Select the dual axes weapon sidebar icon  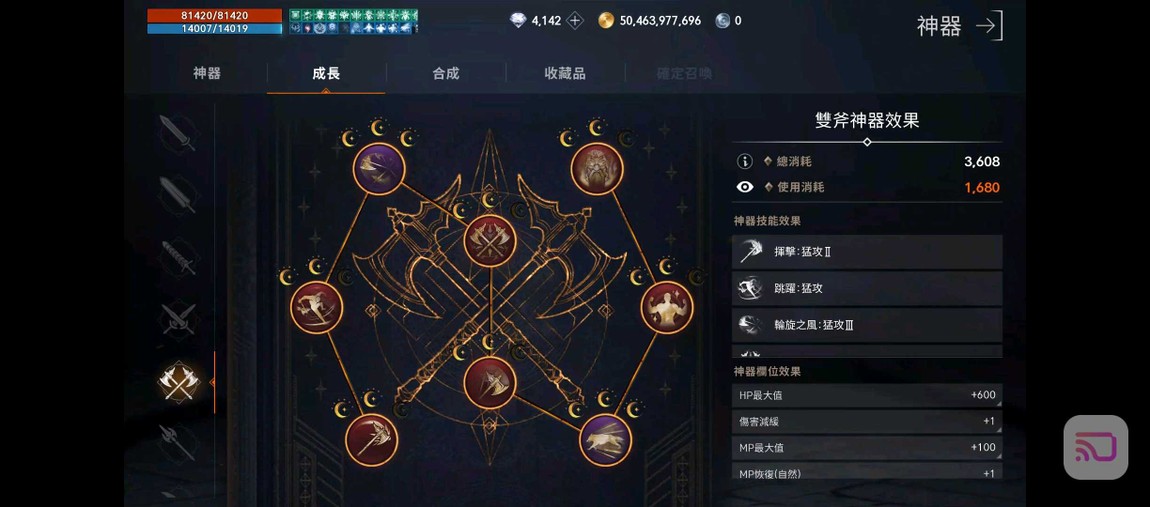click(178, 382)
